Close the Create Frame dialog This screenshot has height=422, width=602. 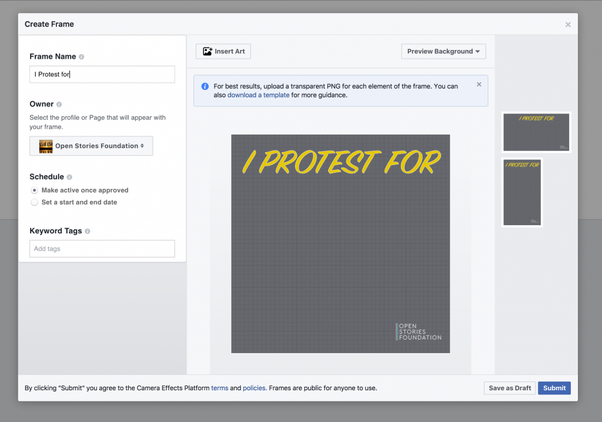[x=568, y=24]
